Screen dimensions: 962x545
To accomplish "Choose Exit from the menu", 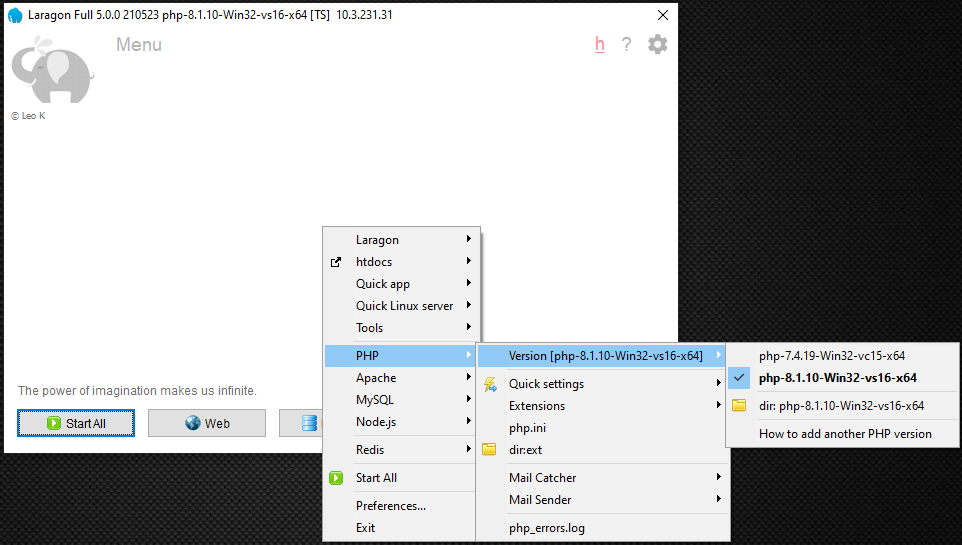I will tap(401, 528).
